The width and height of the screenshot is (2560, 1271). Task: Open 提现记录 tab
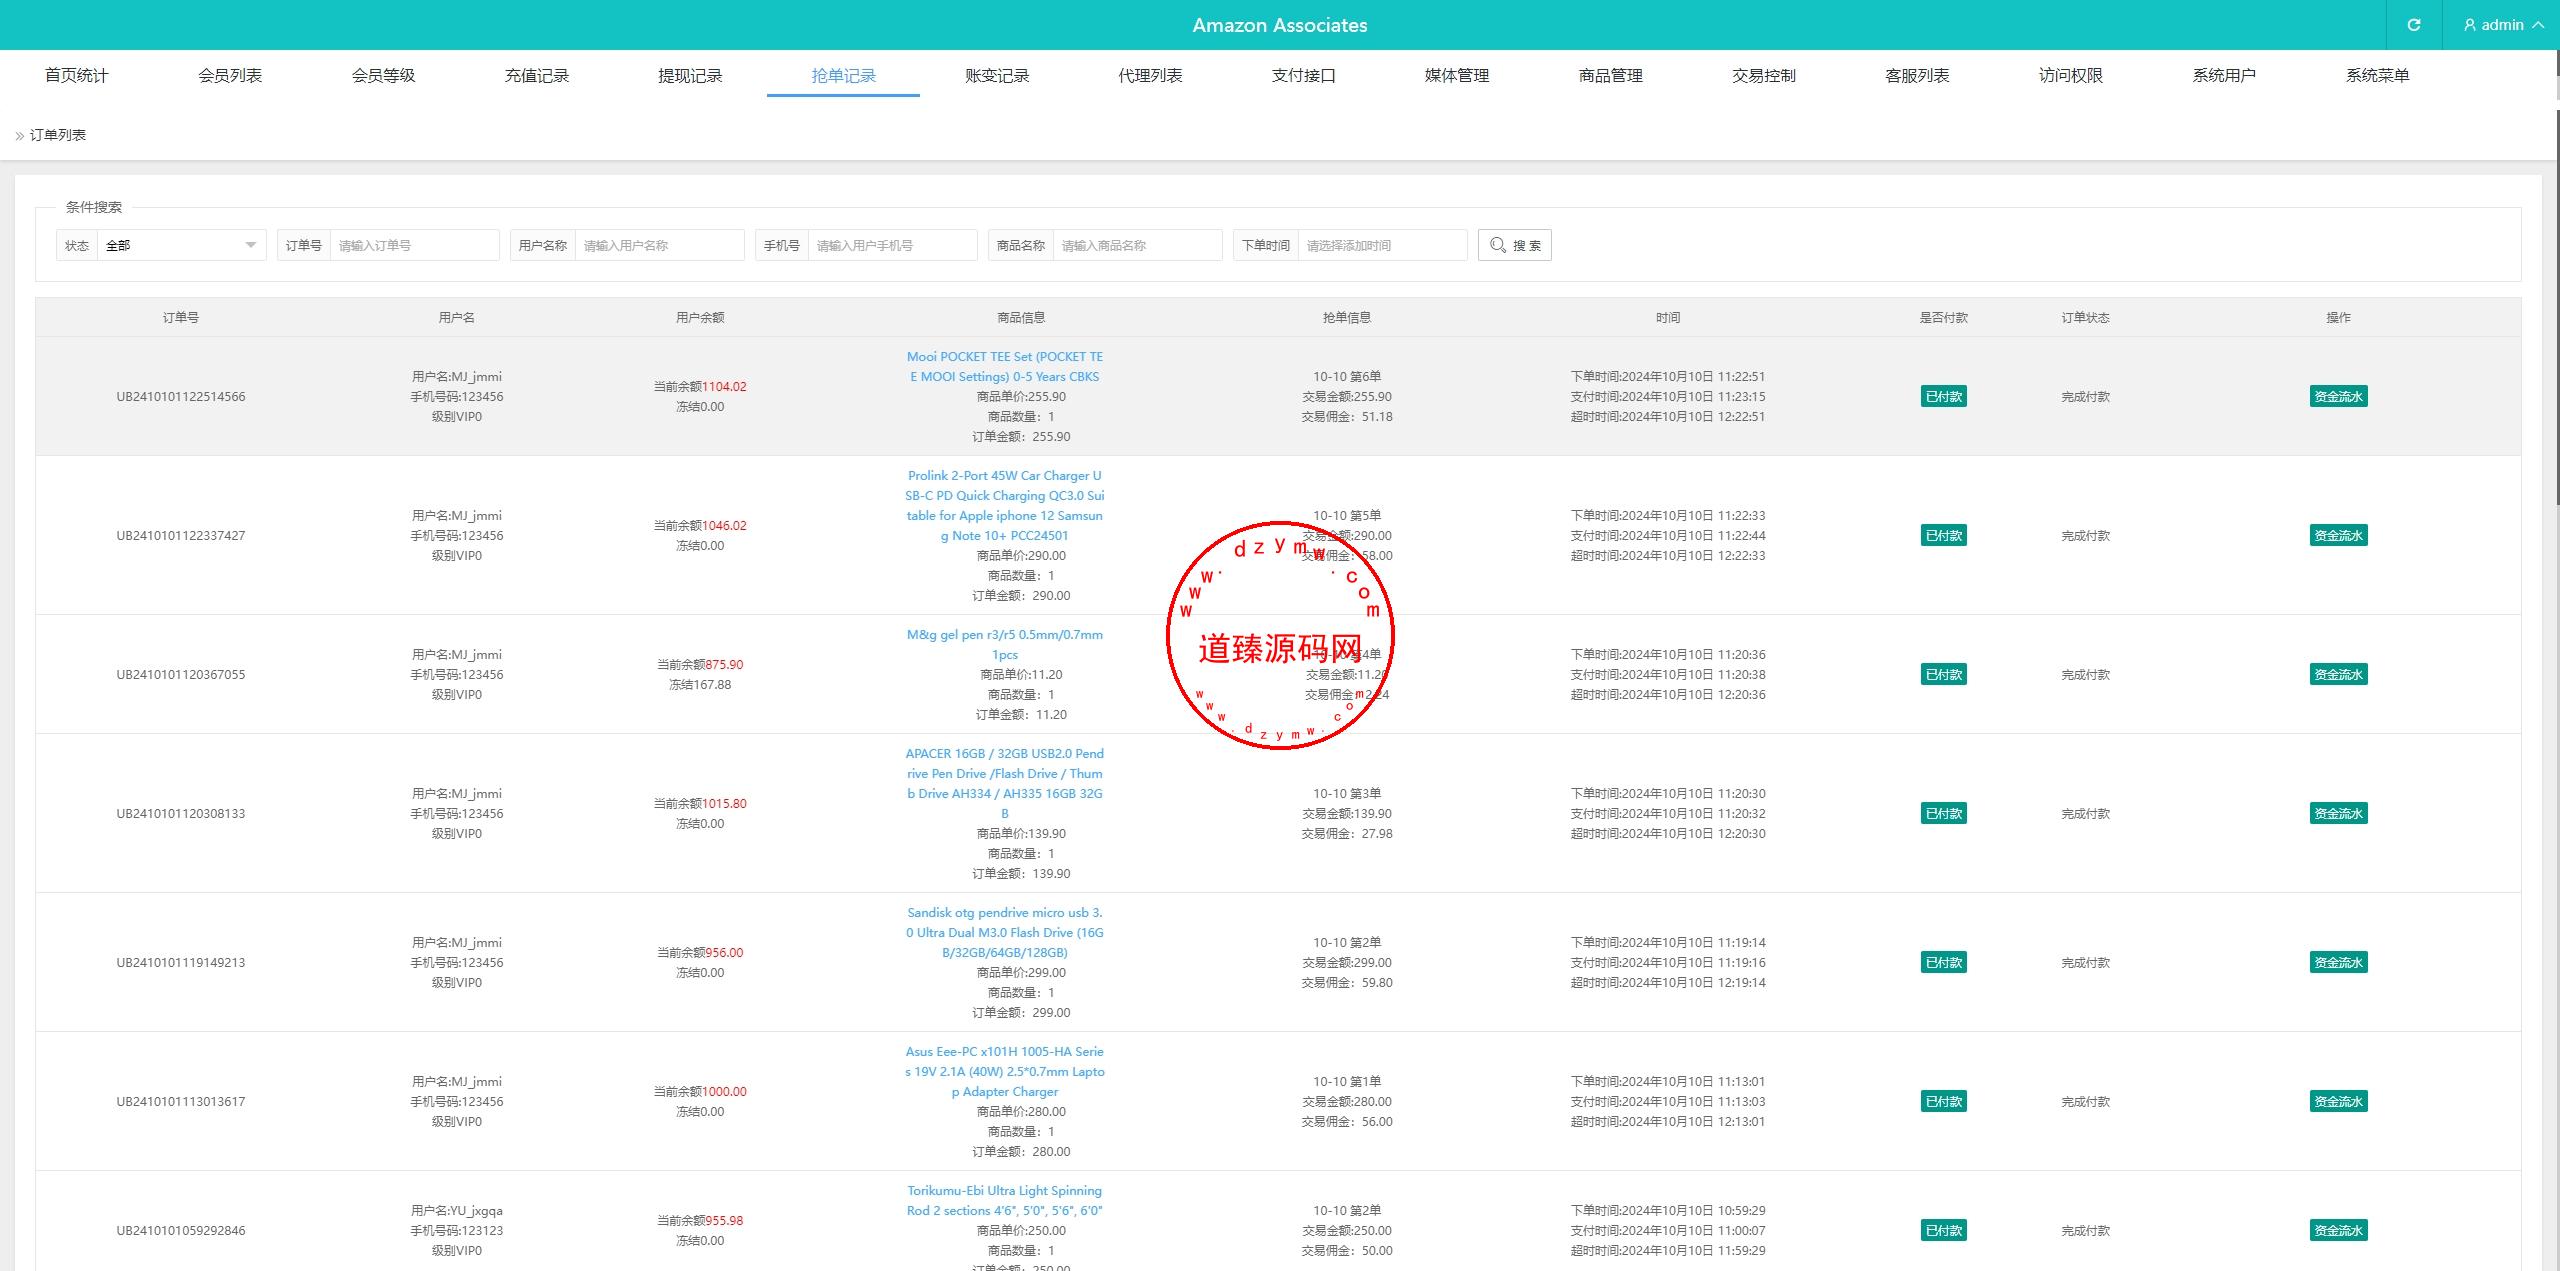[690, 75]
